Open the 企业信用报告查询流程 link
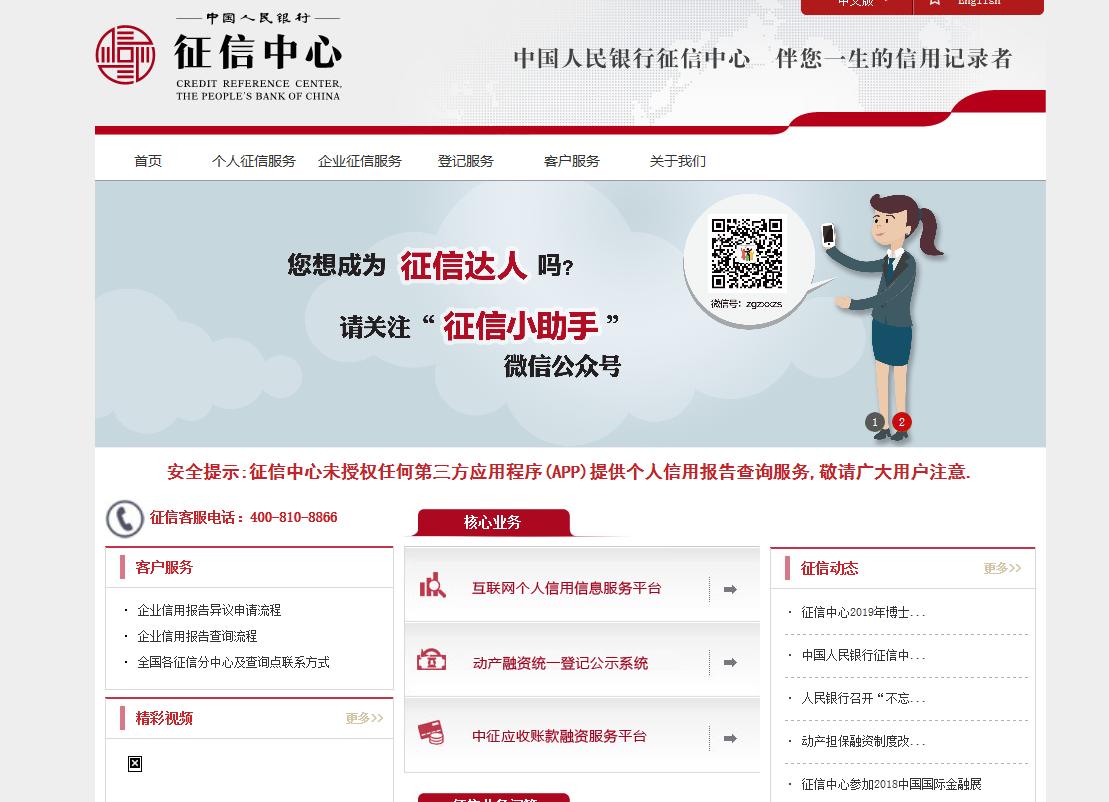Image resolution: width=1109 pixels, height=802 pixels. 197,636
